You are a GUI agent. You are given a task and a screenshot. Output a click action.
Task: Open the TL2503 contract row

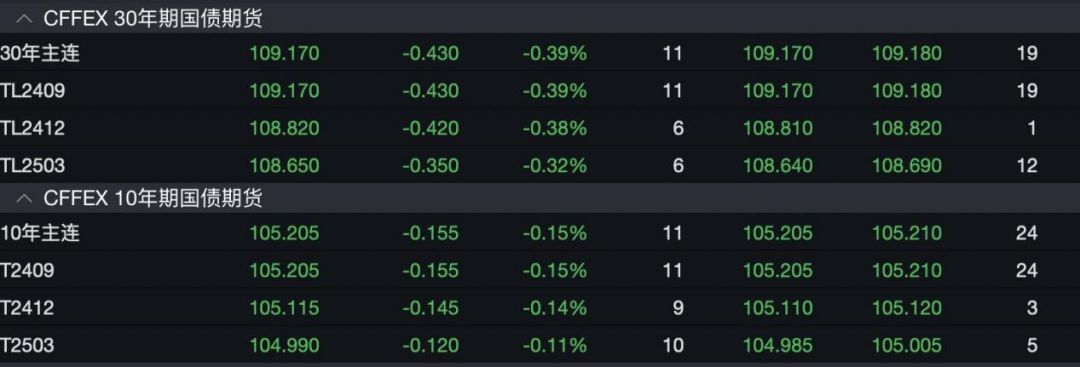[x=540, y=165]
